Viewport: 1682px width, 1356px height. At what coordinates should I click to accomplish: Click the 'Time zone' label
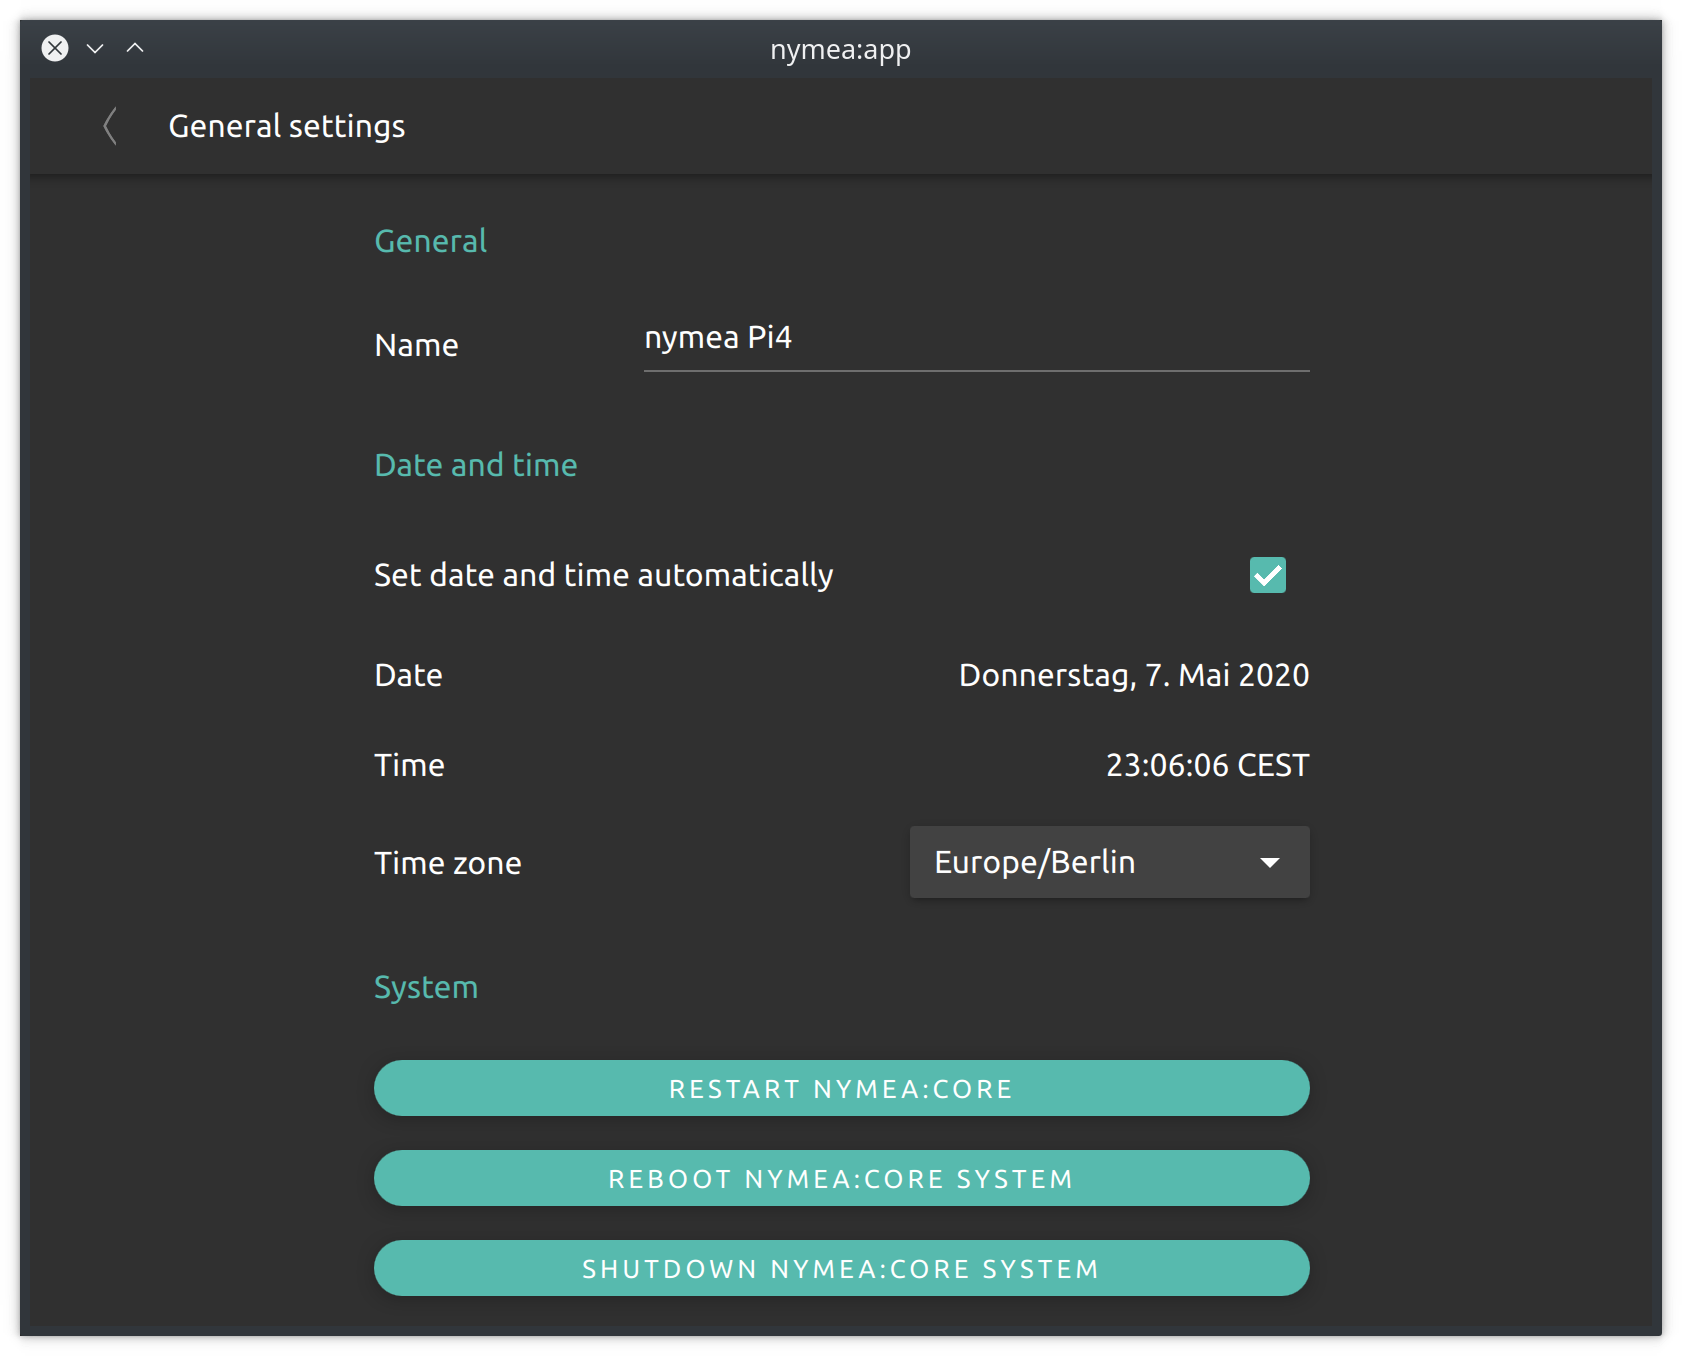448,863
